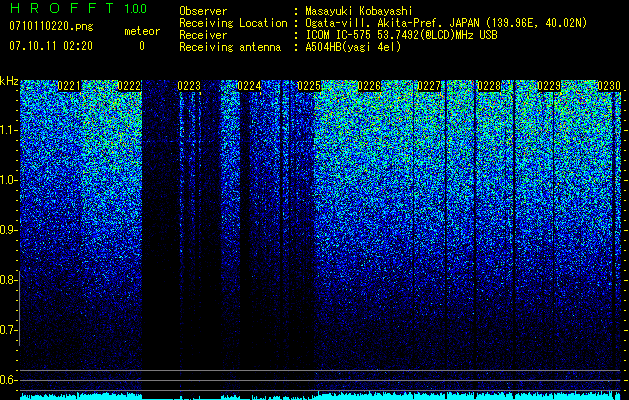The width and height of the screenshot is (629, 400).
Task: Select location text Ogata-vill. Akita-Pref. JAPAN
Action: 392,23
